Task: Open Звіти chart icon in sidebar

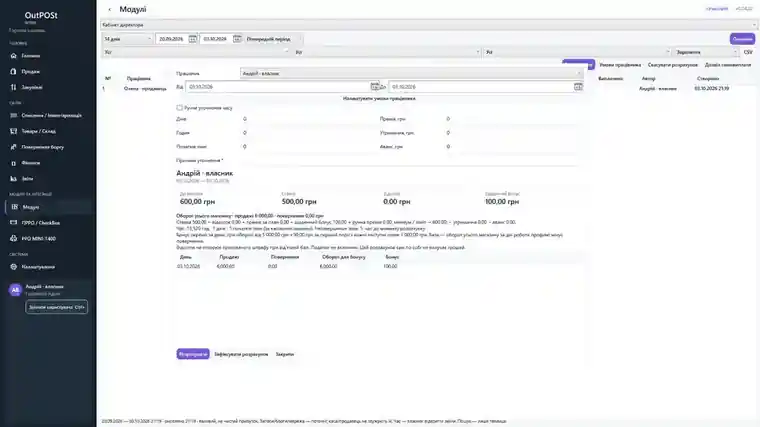Action: click(x=14, y=178)
